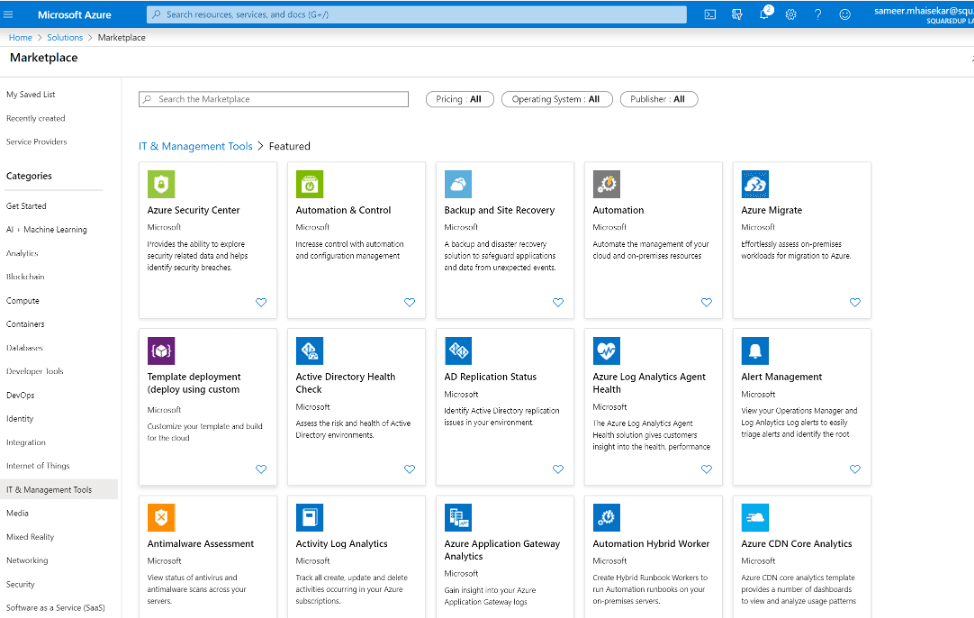Open the Pricing filter dropdown

coord(459,99)
